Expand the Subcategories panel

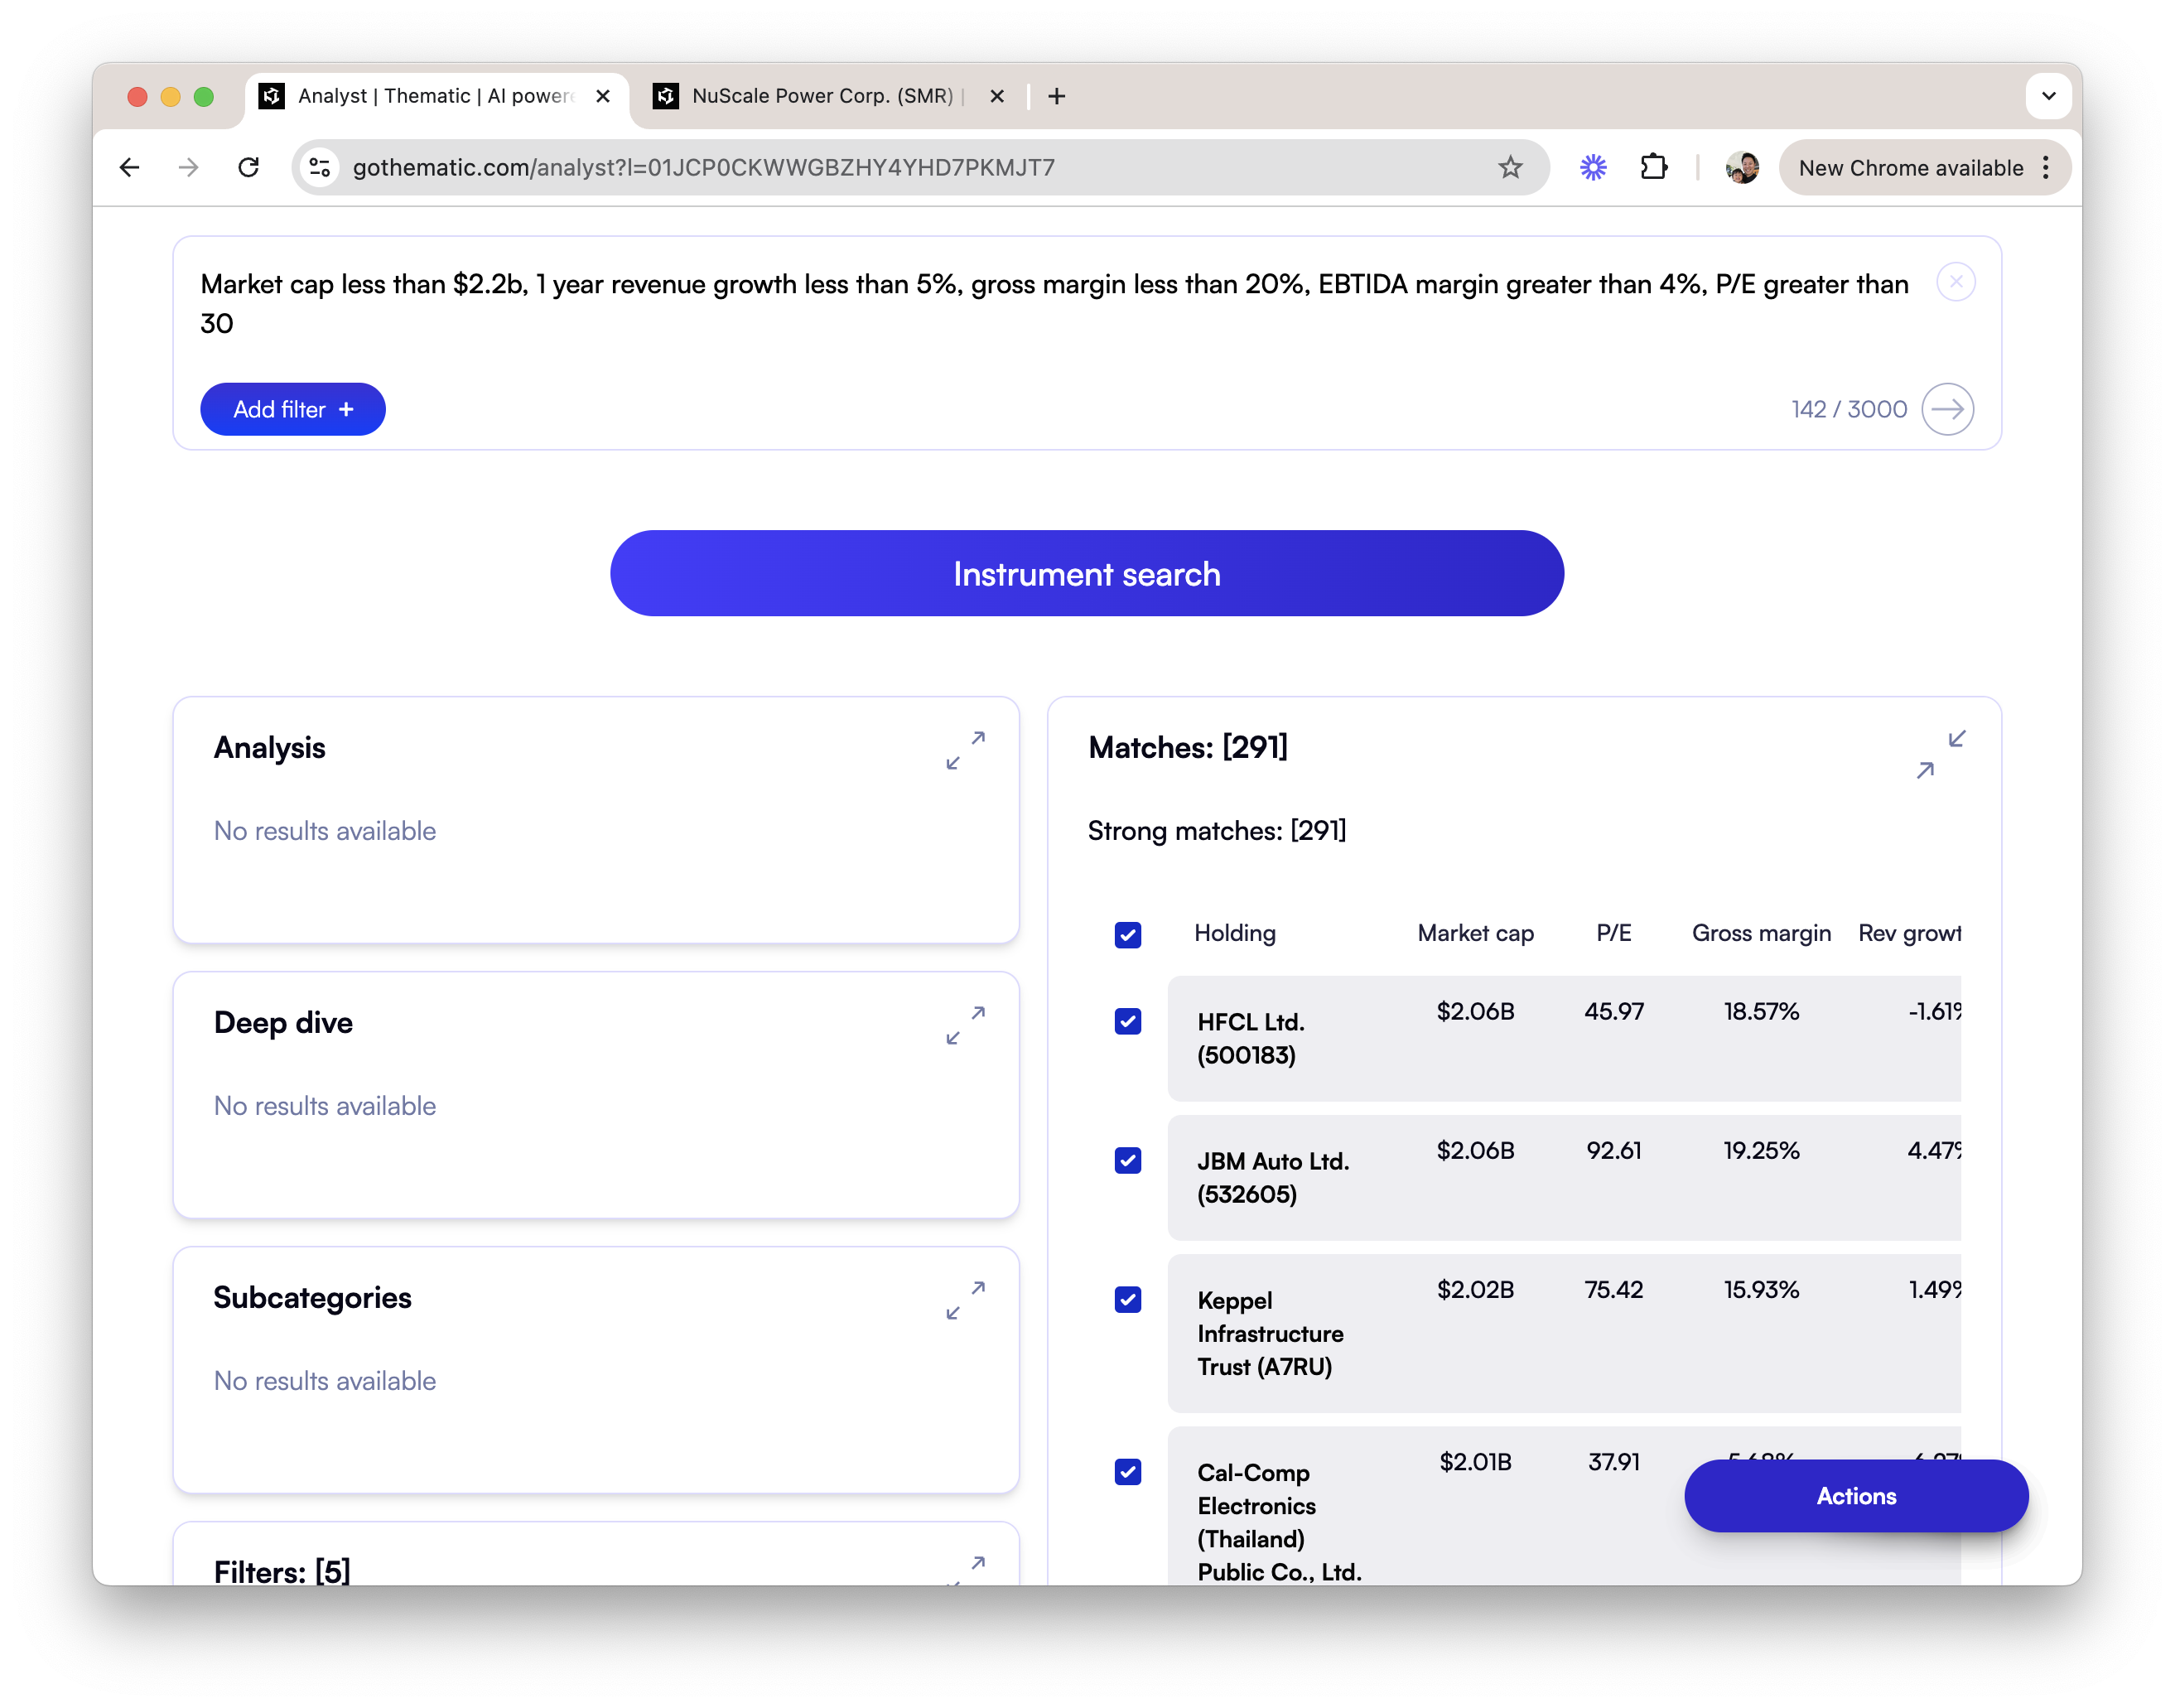coord(966,1300)
